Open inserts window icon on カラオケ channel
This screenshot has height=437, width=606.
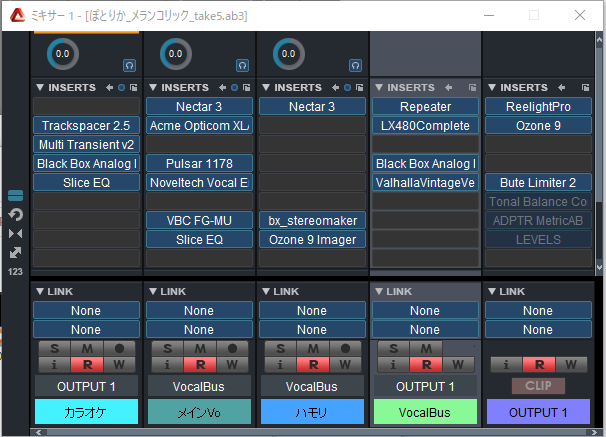click(133, 88)
